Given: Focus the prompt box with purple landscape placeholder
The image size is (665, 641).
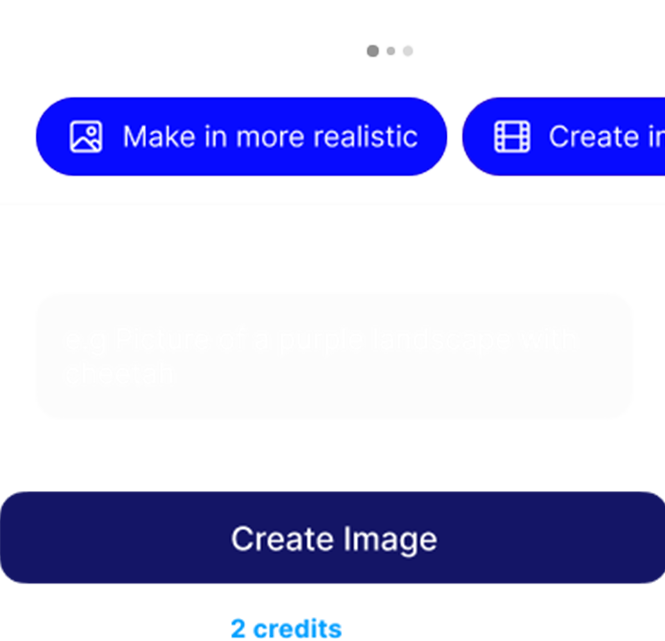Looking at the screenshot, I should pos(334,356).
